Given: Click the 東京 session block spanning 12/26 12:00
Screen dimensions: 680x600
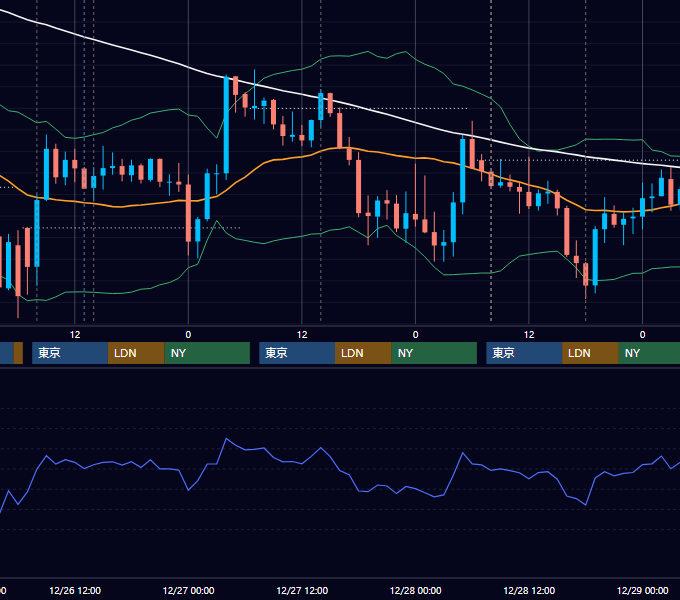Looking at the screenshot, I should coord(70,353).
